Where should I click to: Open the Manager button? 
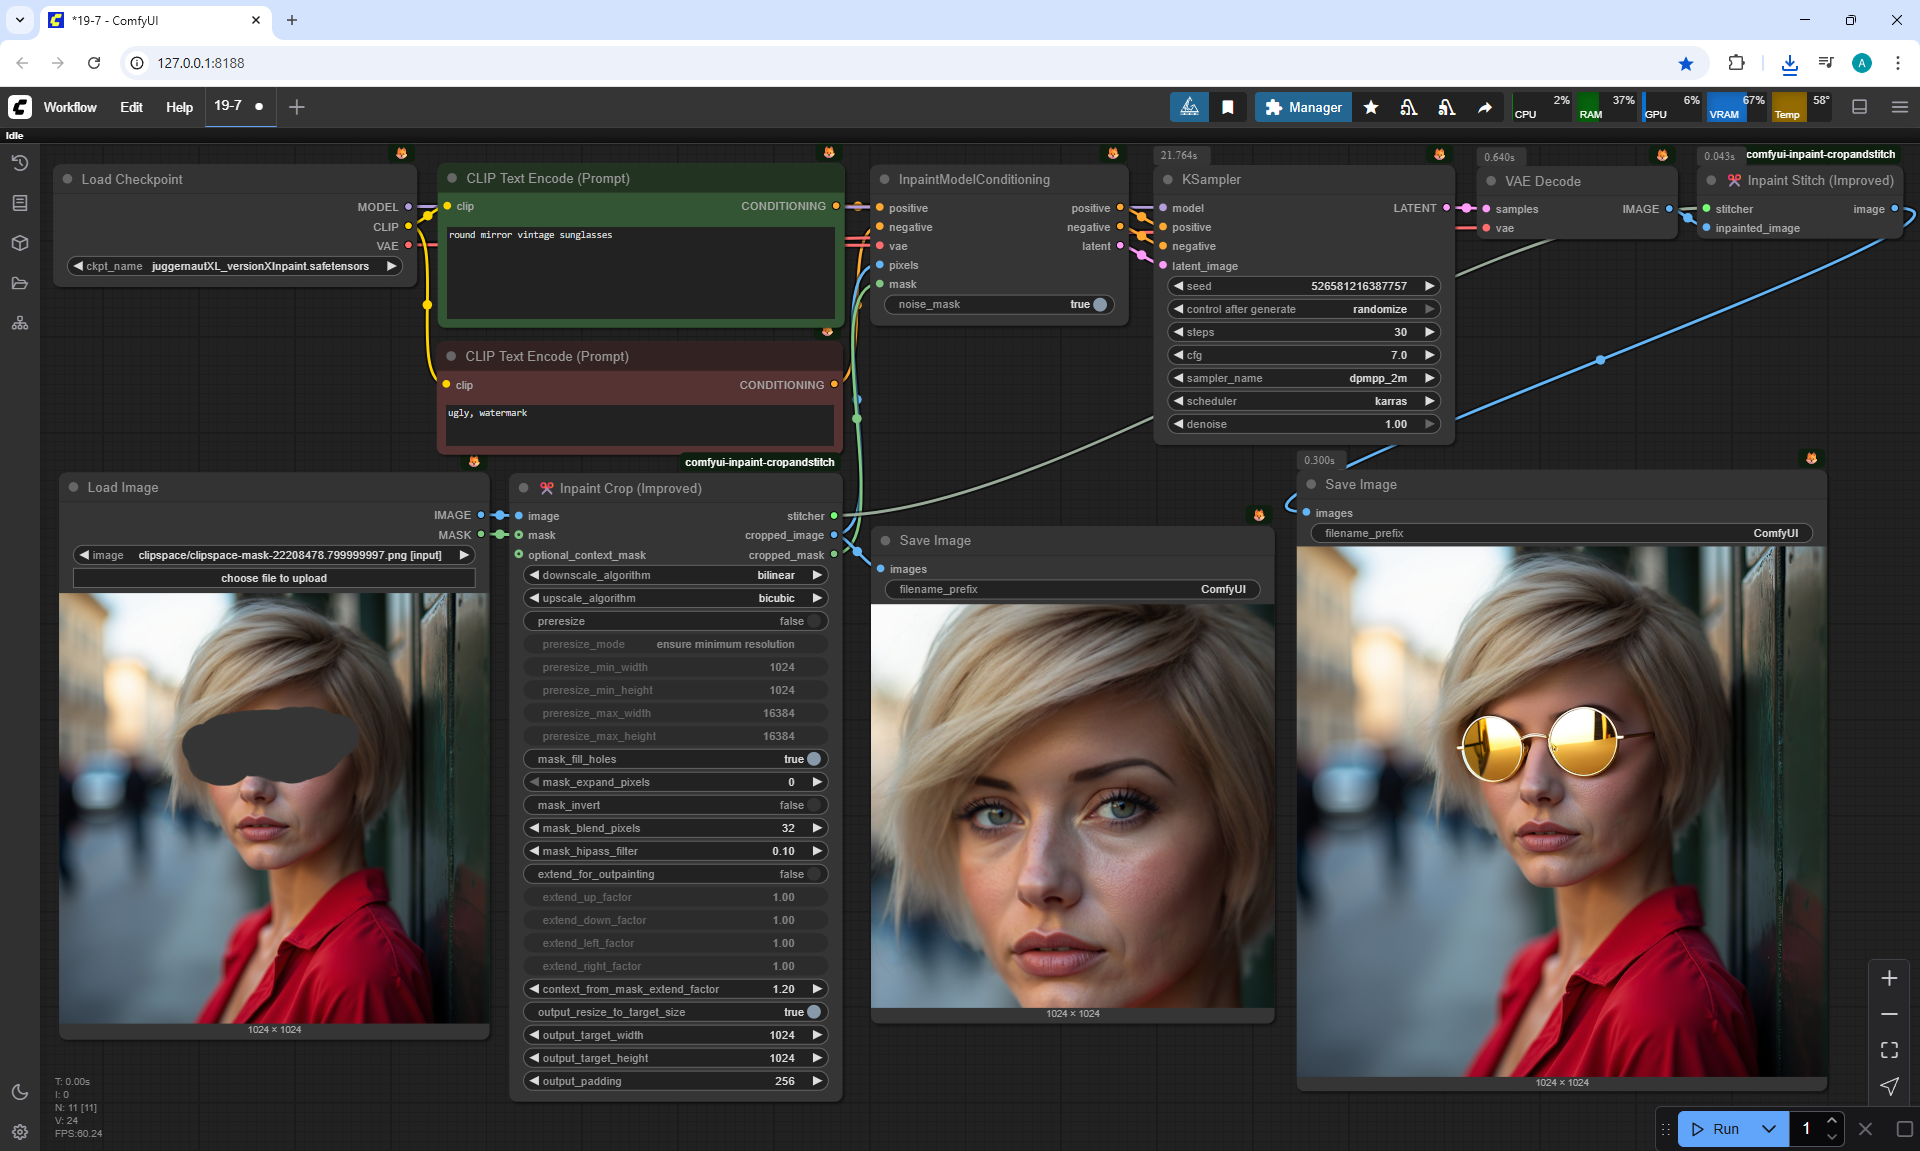pyautogui.click(x=1303, y=107)
